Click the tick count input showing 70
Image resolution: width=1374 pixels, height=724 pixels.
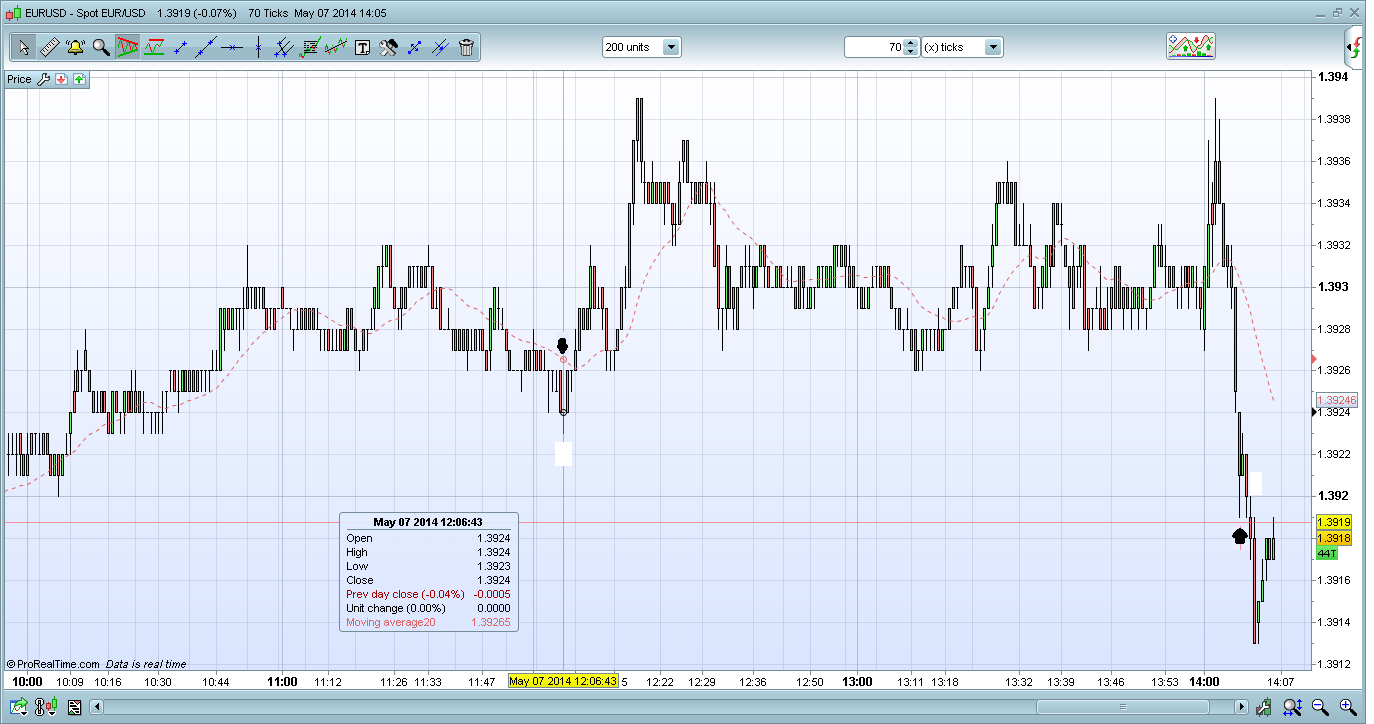pyautogui.click(x=874, y=47)
